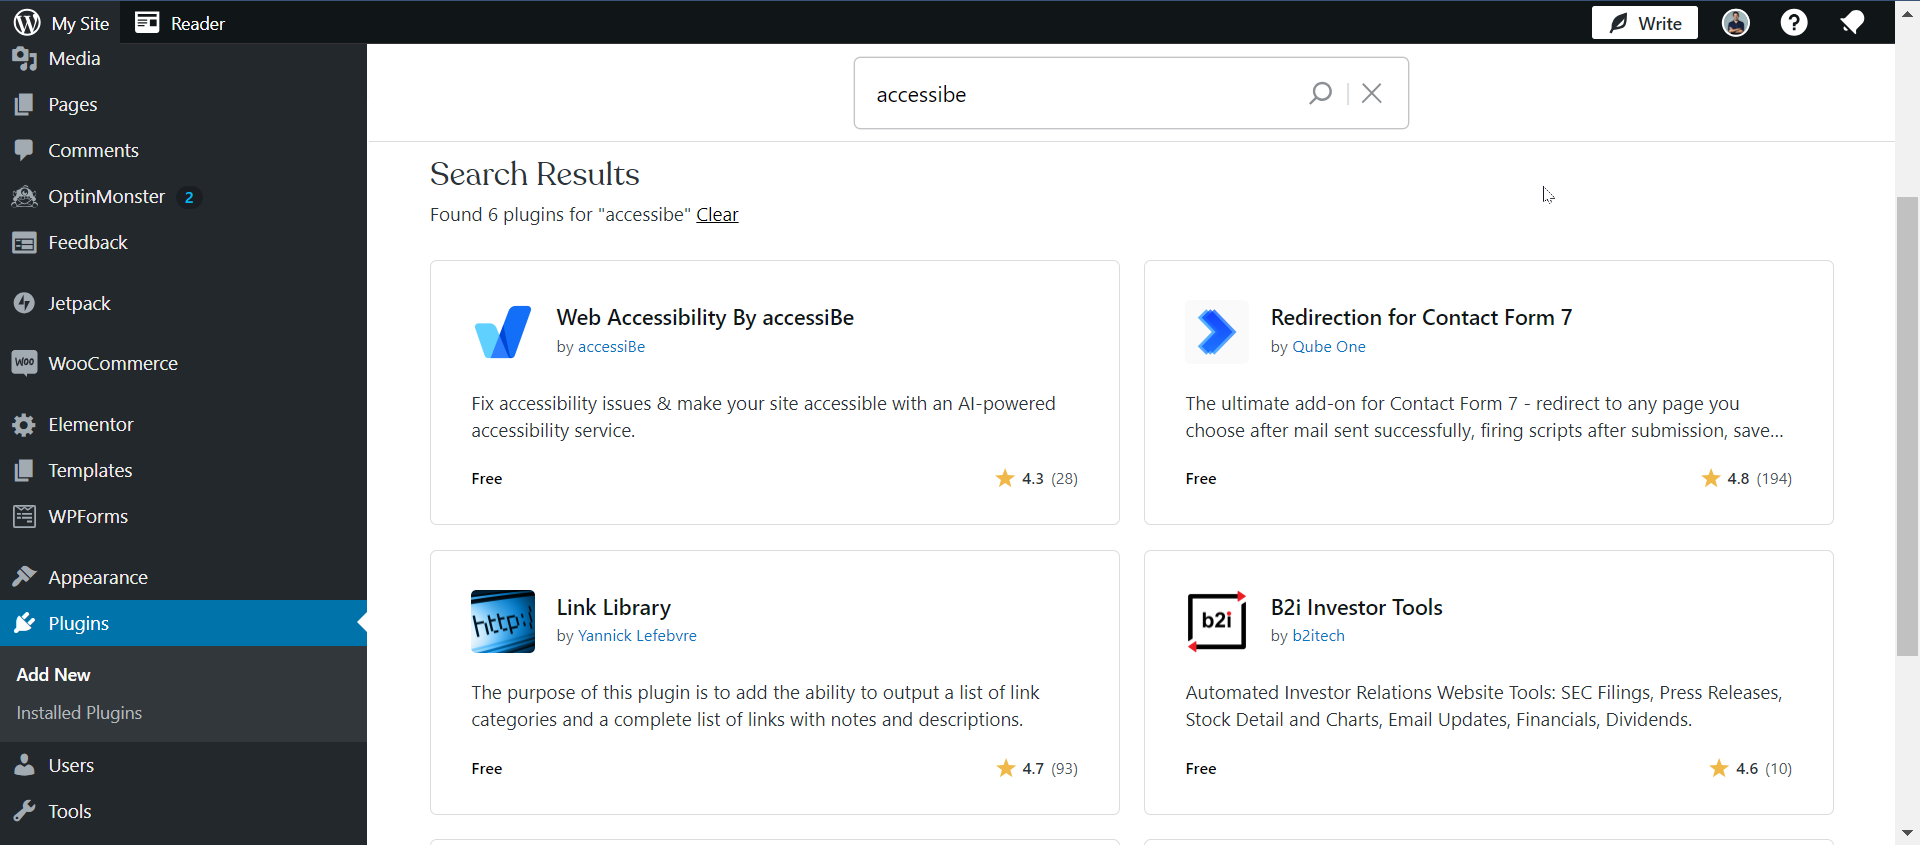Viewport: 1920px width, 845px height.
Task: Click the page scrollbar down arrow
Action: 1908,832
